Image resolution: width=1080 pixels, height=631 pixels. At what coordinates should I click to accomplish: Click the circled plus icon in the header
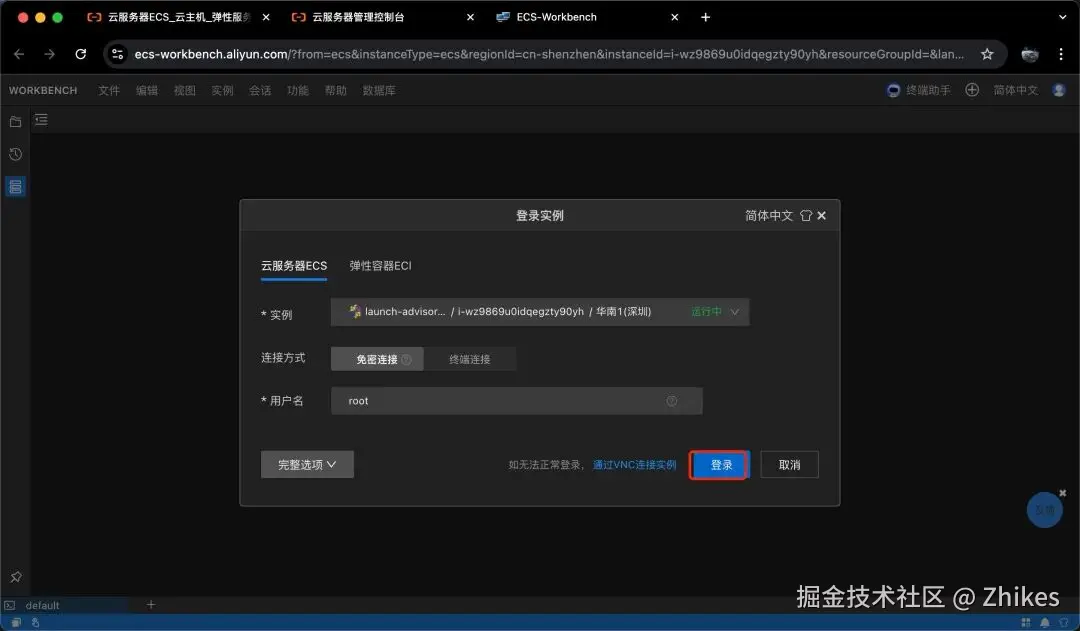tap(972, 90)
